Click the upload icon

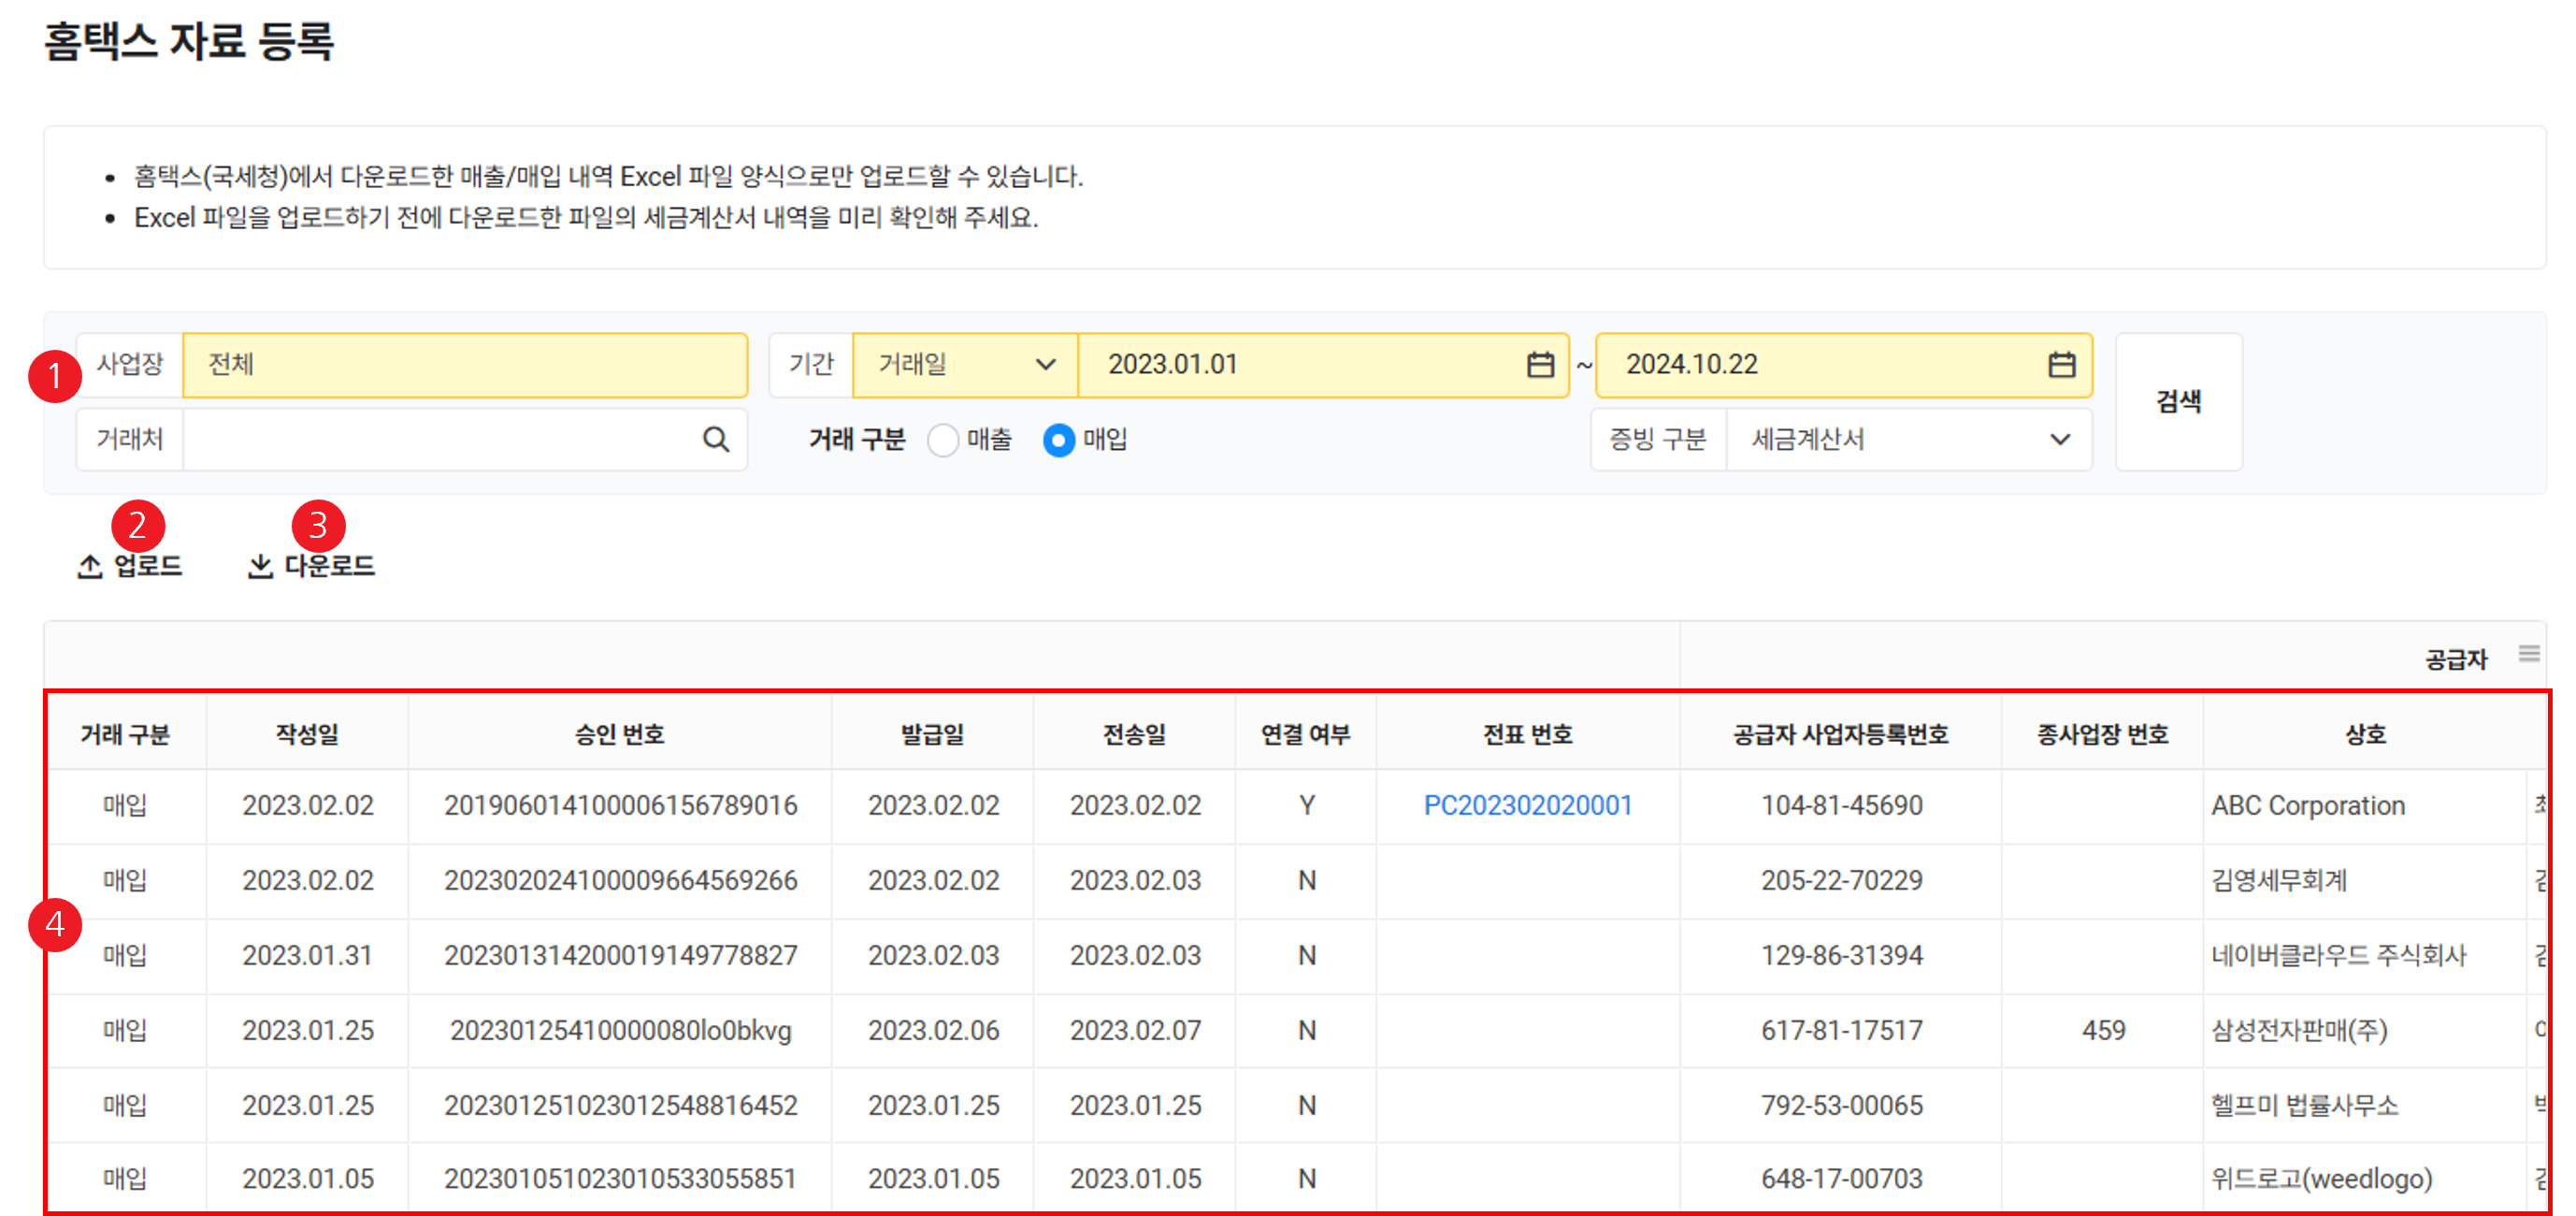(x=90, y=566)
